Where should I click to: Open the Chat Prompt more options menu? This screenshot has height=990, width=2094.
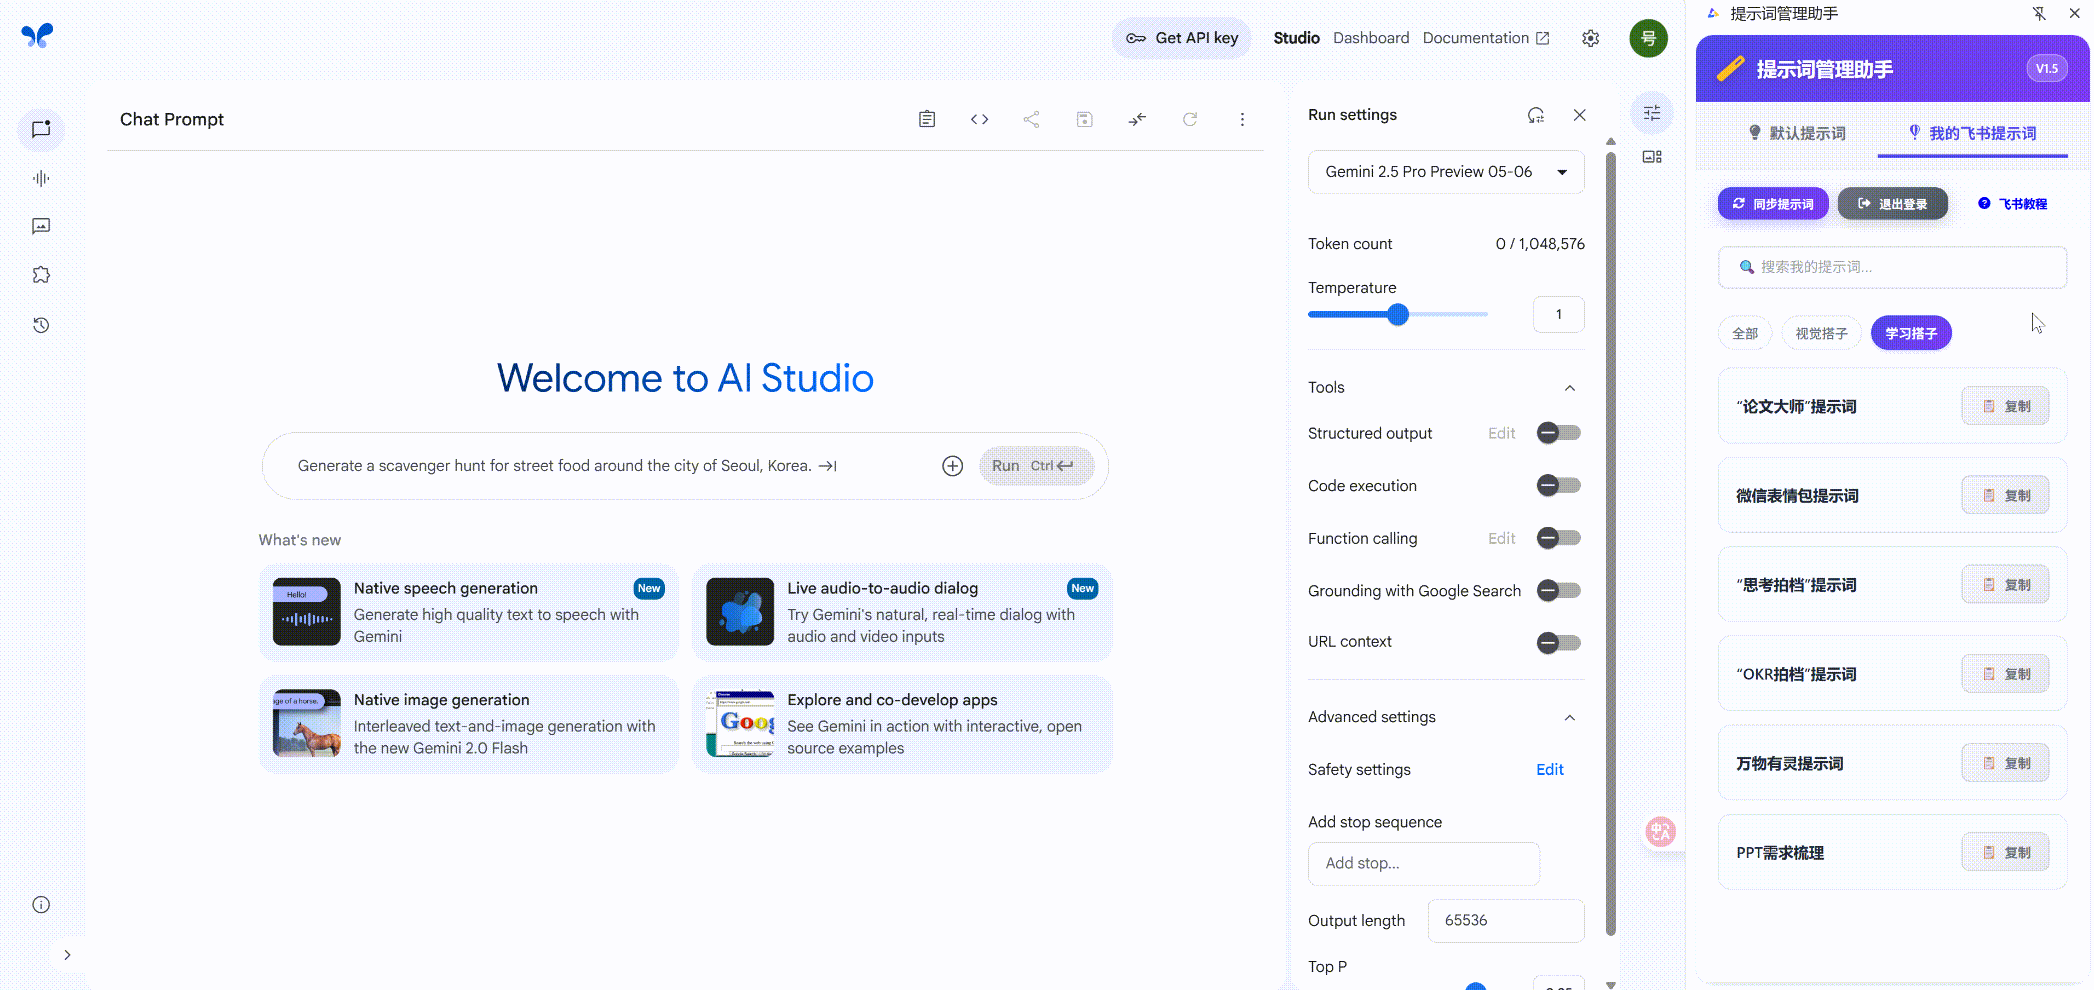pyautogui.click(x=1242, y=119)
